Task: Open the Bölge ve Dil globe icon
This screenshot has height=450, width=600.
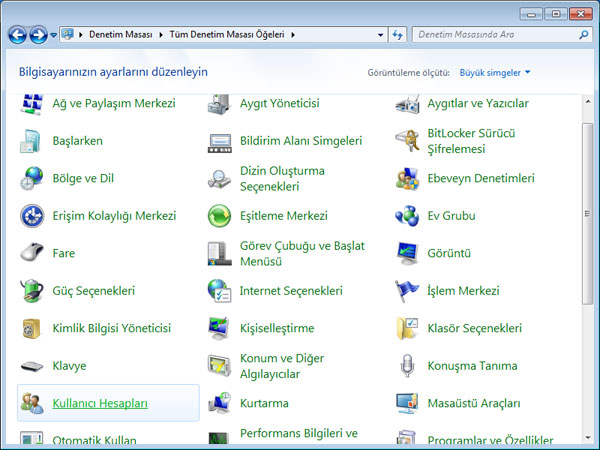Action: (32, 178)
